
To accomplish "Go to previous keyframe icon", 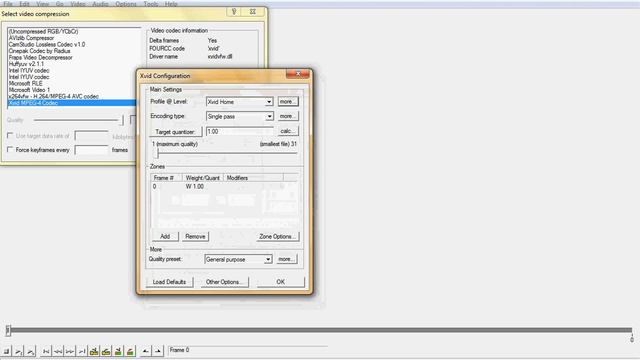I will pos(94,351).
